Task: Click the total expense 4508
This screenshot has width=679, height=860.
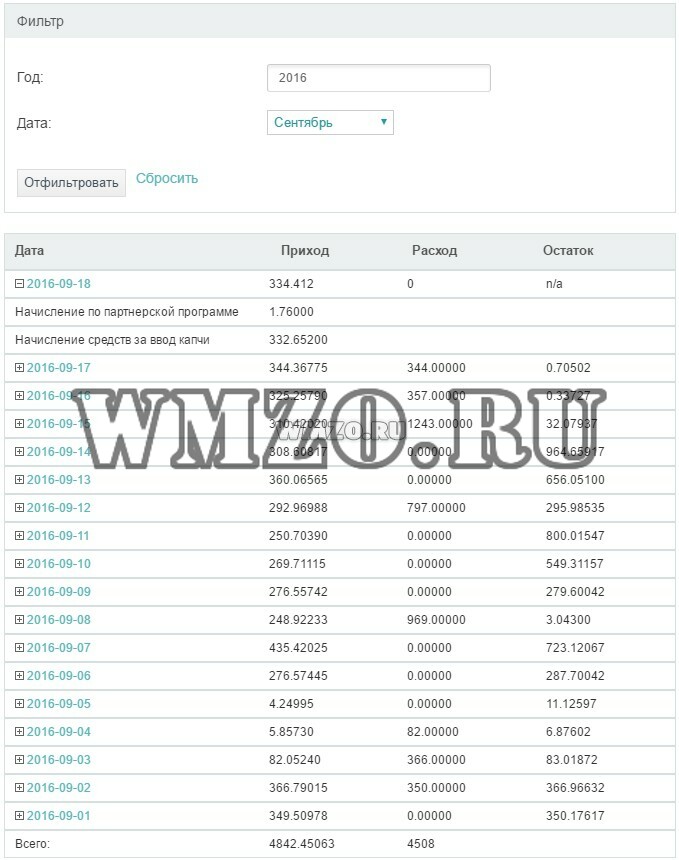Action: click(x=421, y=843)
